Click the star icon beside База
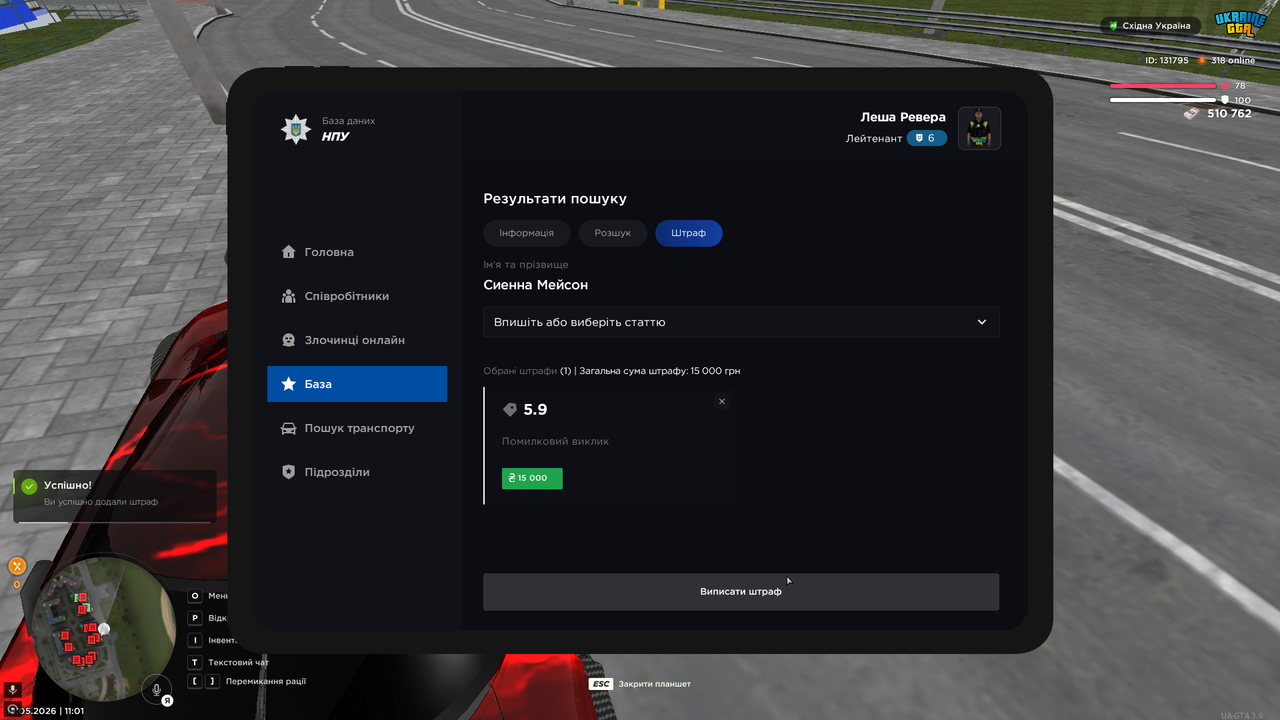Viewport: 1280px width, 720px height. [x=289, y=384]
